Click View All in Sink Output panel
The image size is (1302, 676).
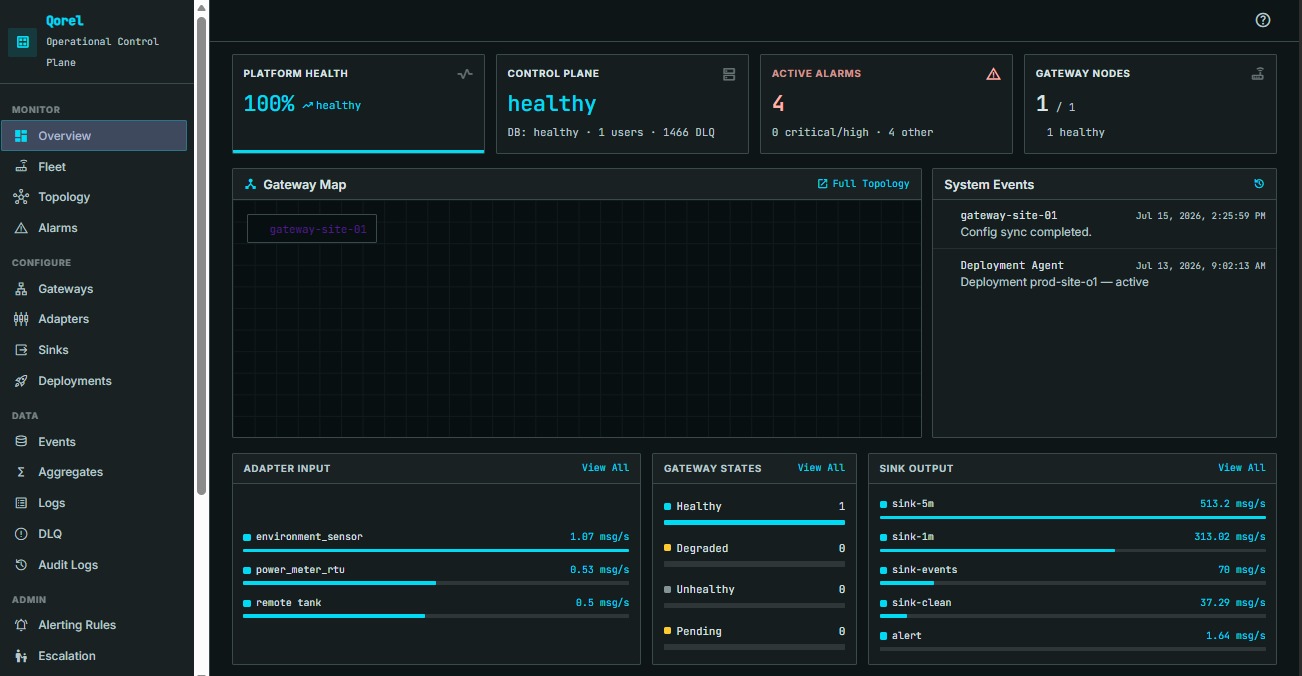point(1242,468)
